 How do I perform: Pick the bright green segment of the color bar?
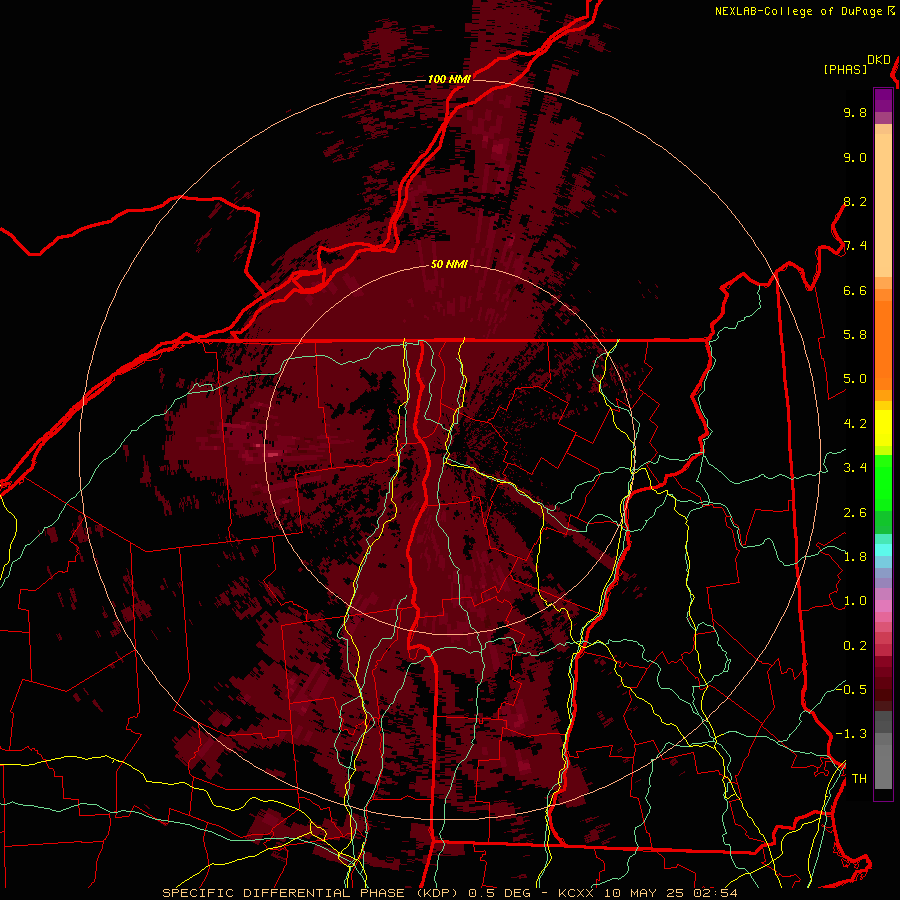point(883,482)
